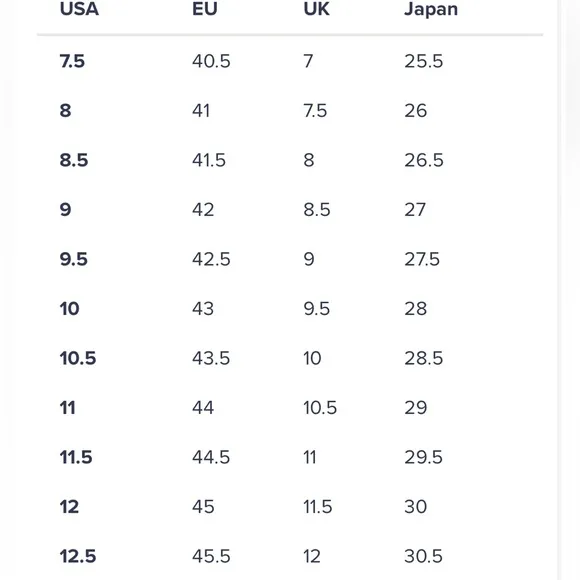Viewport: 580px width, 580px height.
Task: Select USA size 10.5 row
Action: coord(290,358)
